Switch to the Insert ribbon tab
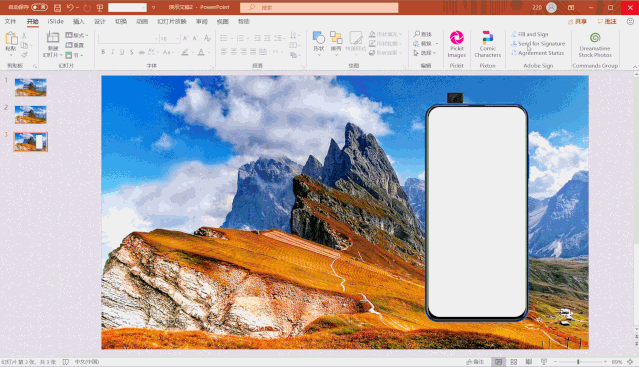The image size is (639, 367). point(79,21)
